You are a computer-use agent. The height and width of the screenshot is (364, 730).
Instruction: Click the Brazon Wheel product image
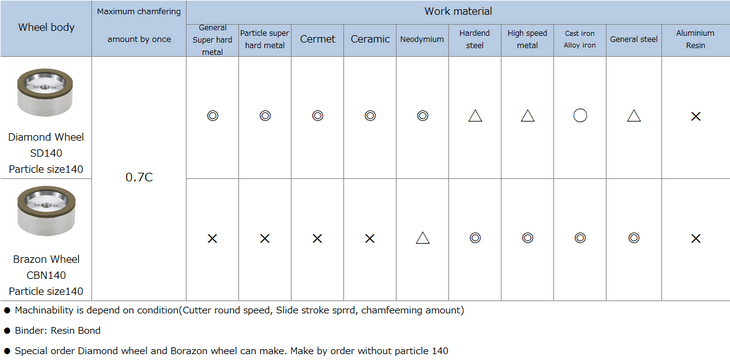click(46, 212)
